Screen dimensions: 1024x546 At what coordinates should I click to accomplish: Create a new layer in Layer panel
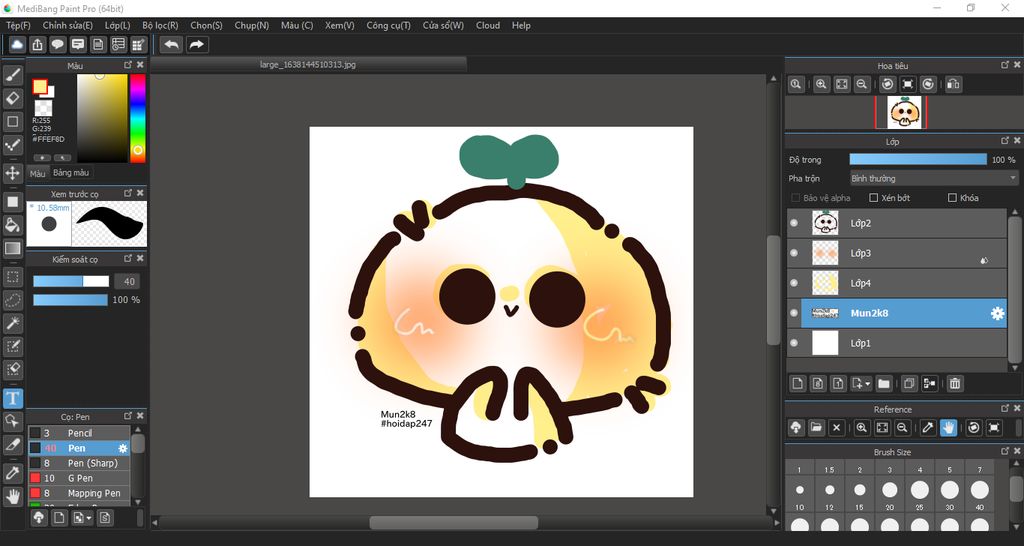tap(797, 384)
